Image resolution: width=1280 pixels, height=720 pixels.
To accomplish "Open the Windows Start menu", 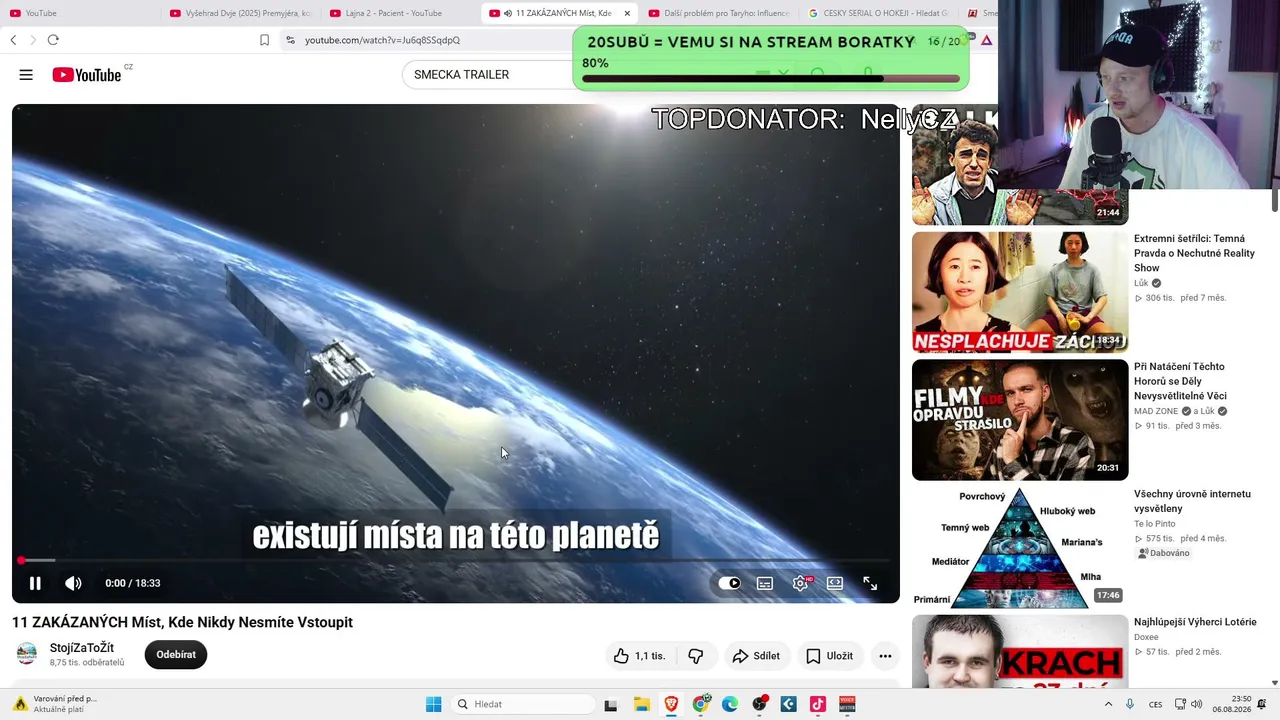I will tap(433, 704).
